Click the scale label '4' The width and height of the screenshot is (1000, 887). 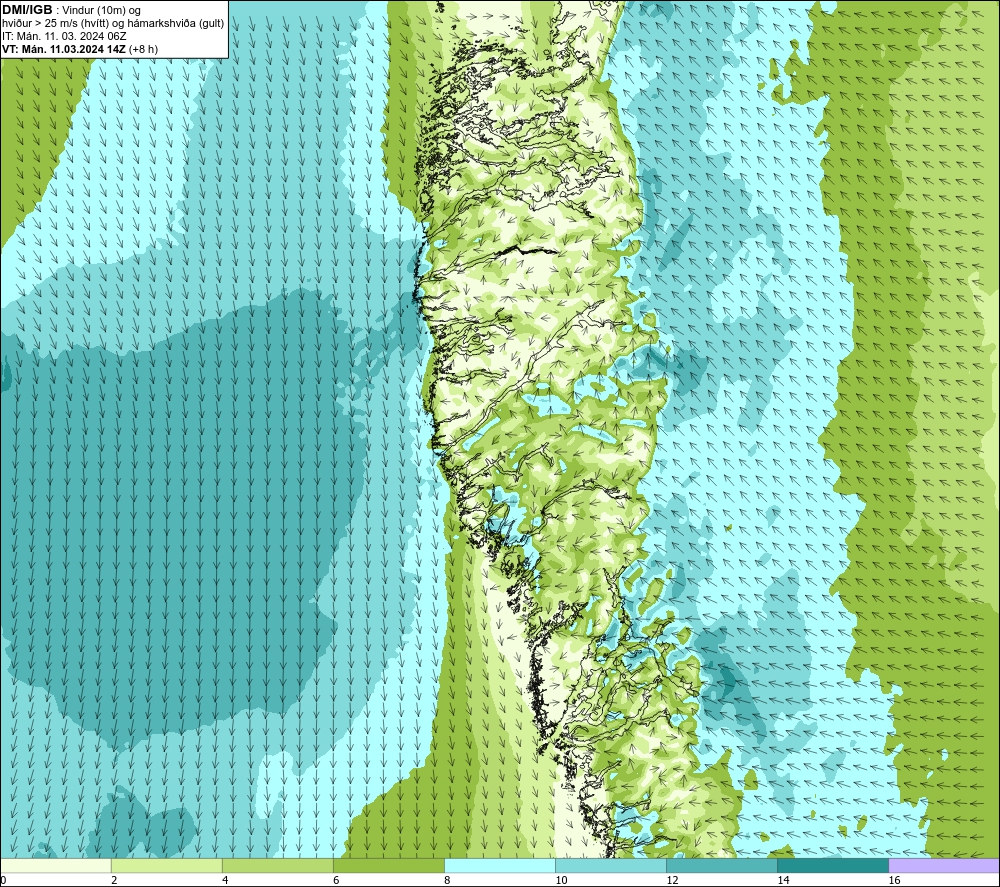click(x=225, y=880)
